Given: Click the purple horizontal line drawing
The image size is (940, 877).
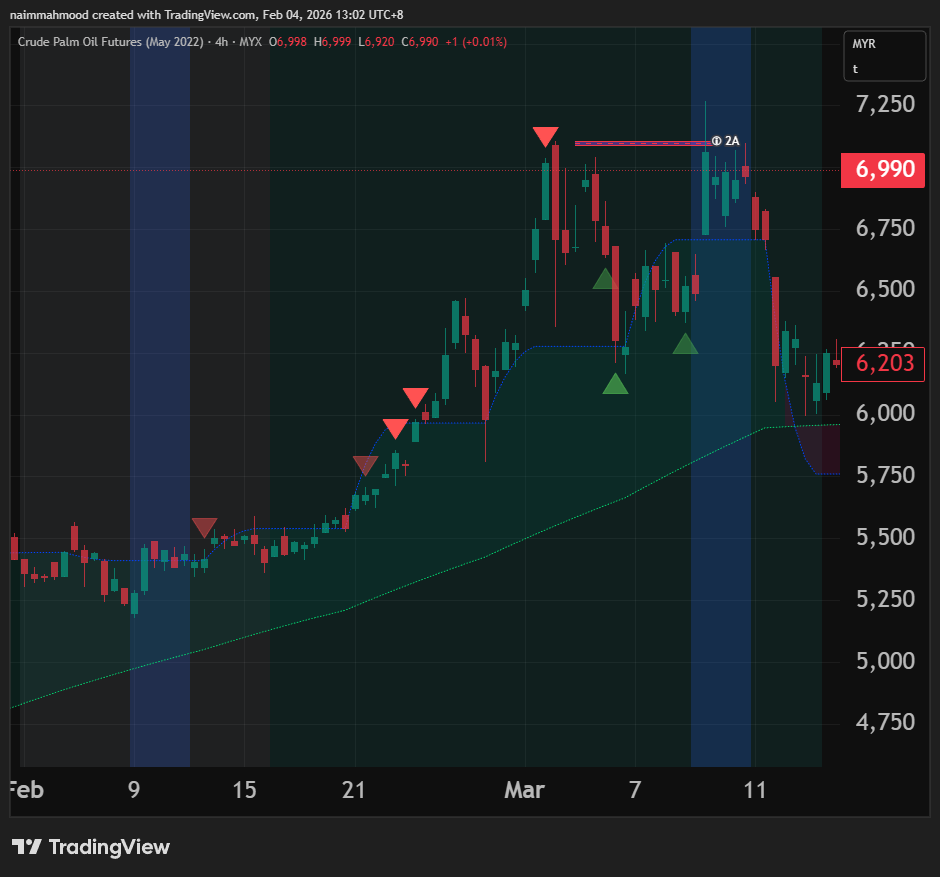Looking at the screenshot, I should tap(640, 143).
